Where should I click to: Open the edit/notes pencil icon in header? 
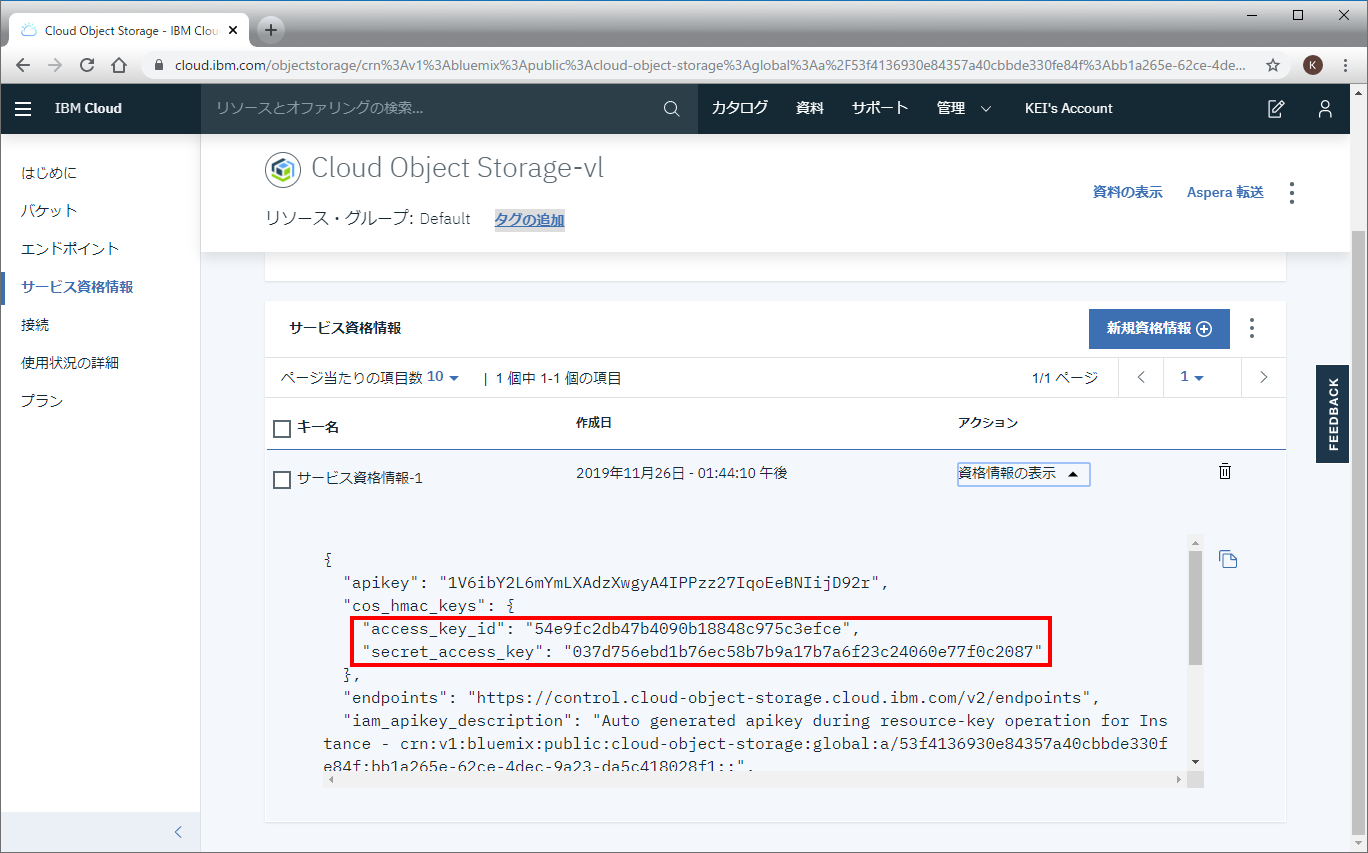pos(1276,109)
